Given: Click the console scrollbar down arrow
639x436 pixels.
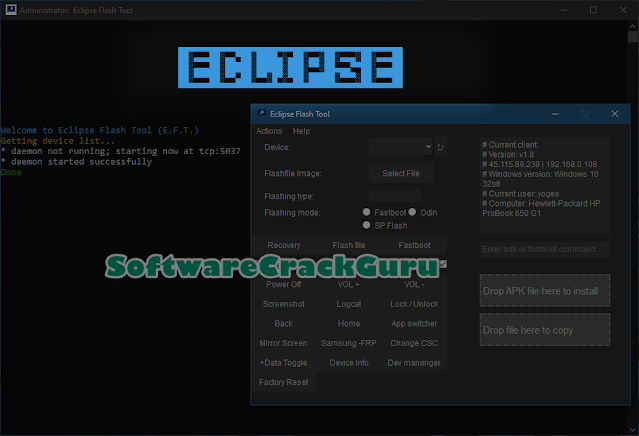Looking at the screenshot, I should point(632,429).
